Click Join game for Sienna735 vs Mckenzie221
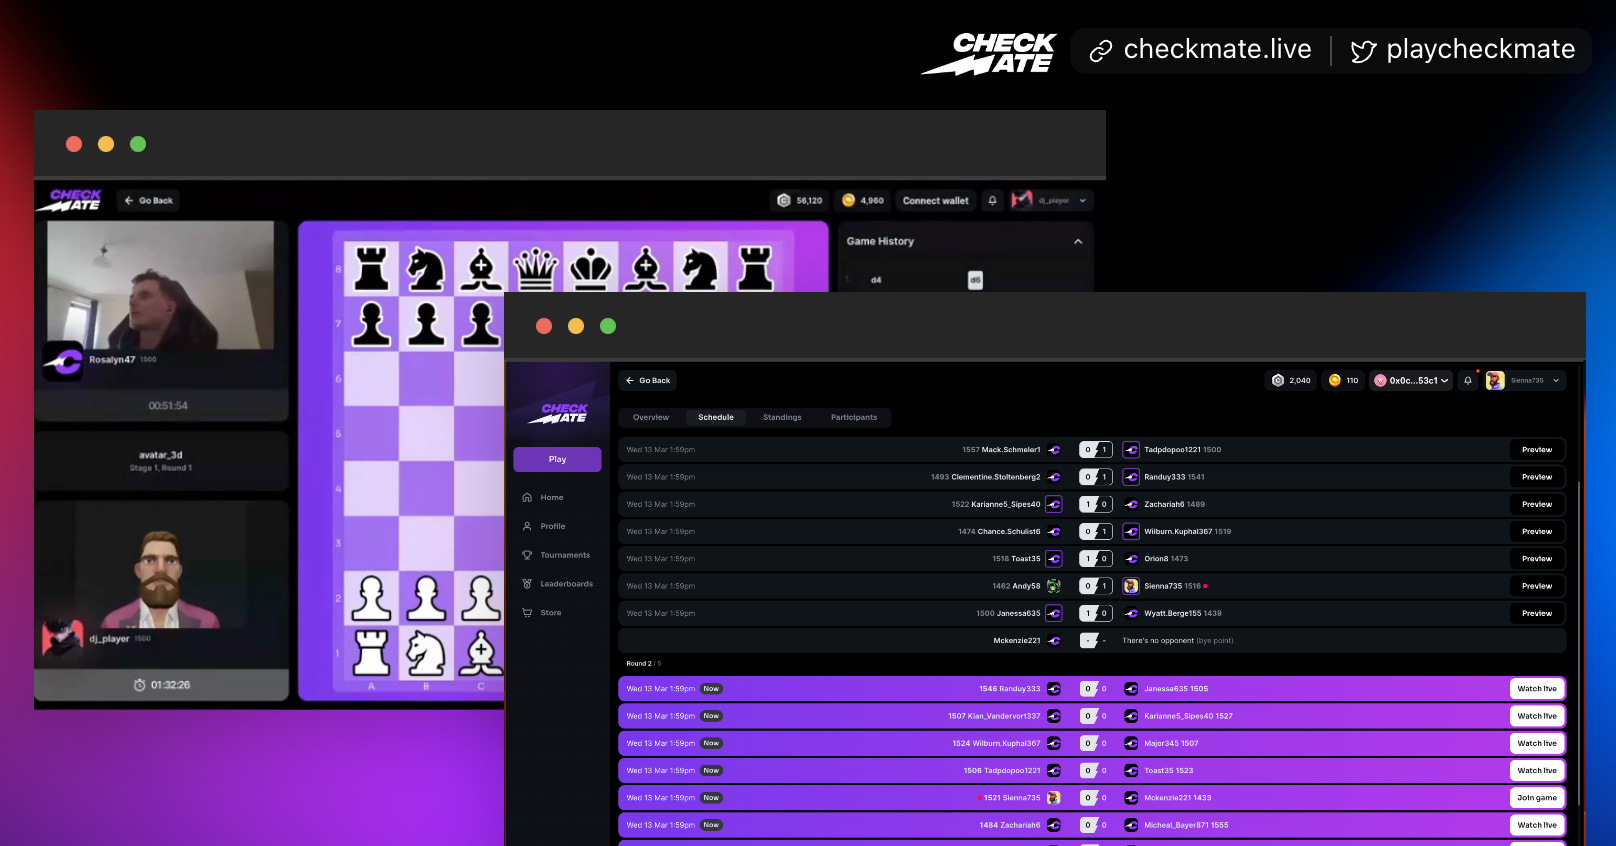This screenshot has height=846, width=1616. [1537, 798]
